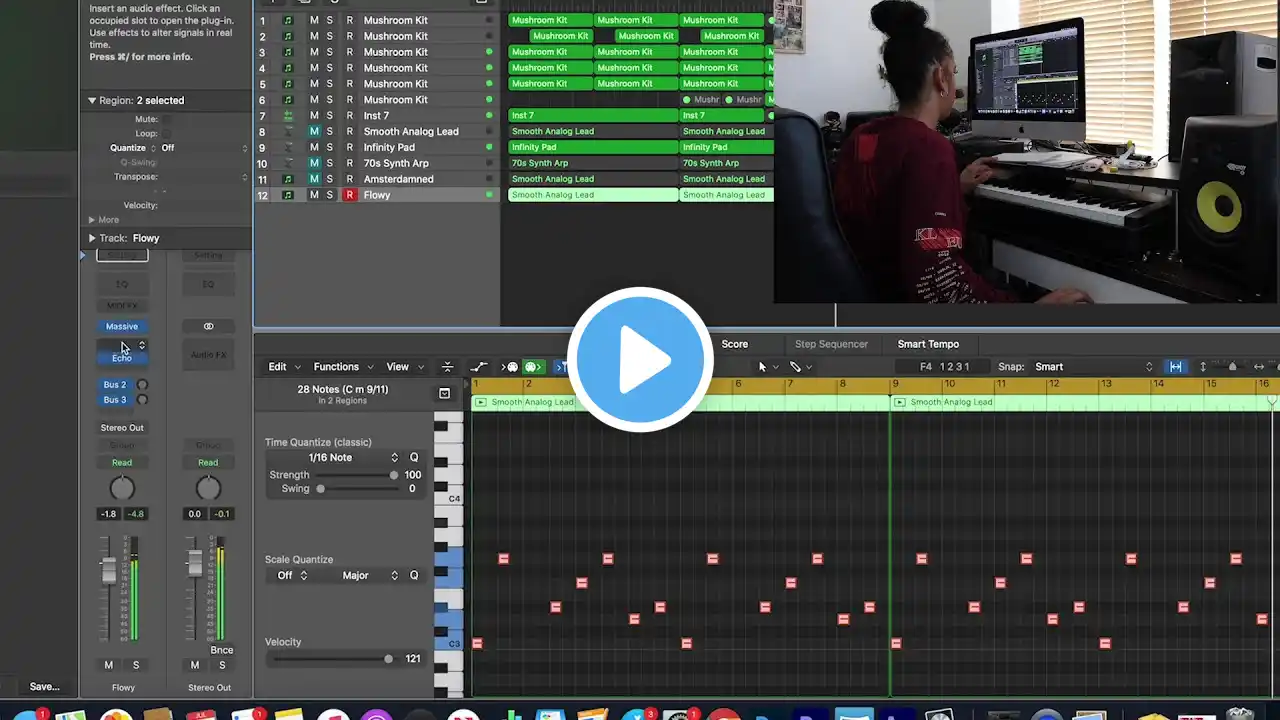1280x720 pixels.
Task: Click the Stereo Out output slot on Flowy strip
Action: [122, 428]
